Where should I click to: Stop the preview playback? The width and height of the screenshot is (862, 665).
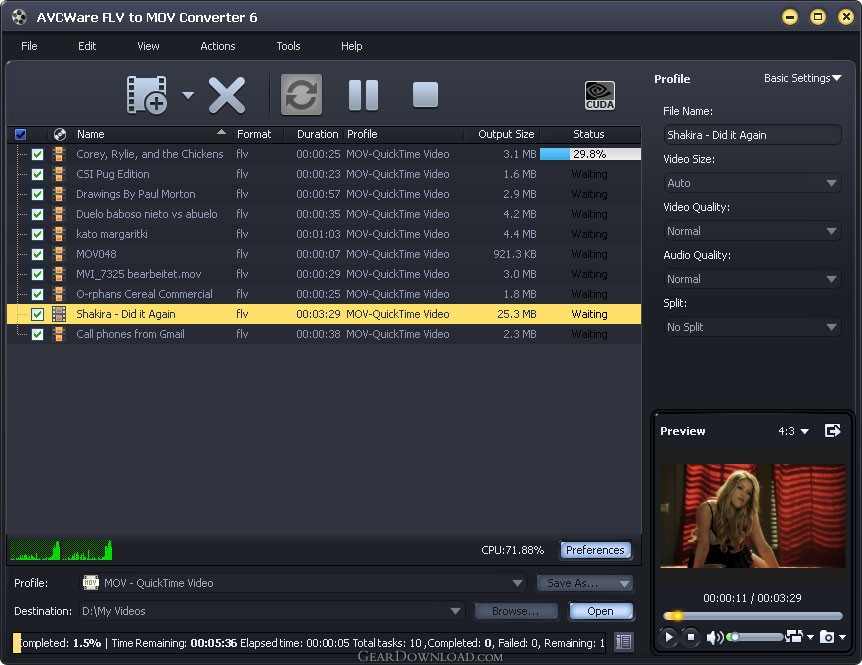(x=691, y=637)
